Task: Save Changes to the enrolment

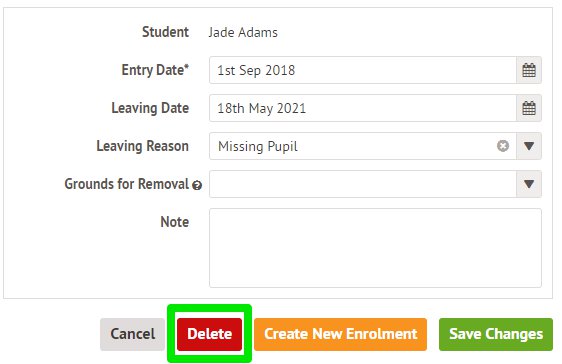Action: tap(496, 334)
